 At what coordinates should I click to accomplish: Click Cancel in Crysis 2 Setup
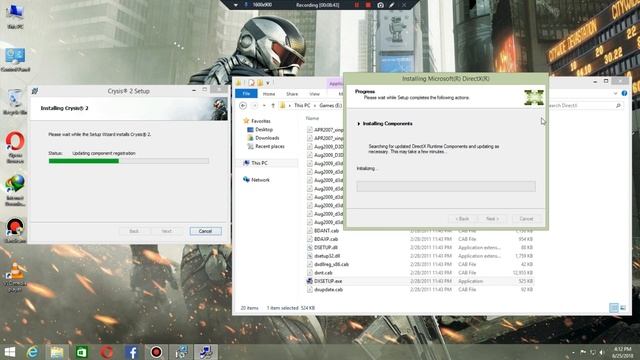pos(205,231)
